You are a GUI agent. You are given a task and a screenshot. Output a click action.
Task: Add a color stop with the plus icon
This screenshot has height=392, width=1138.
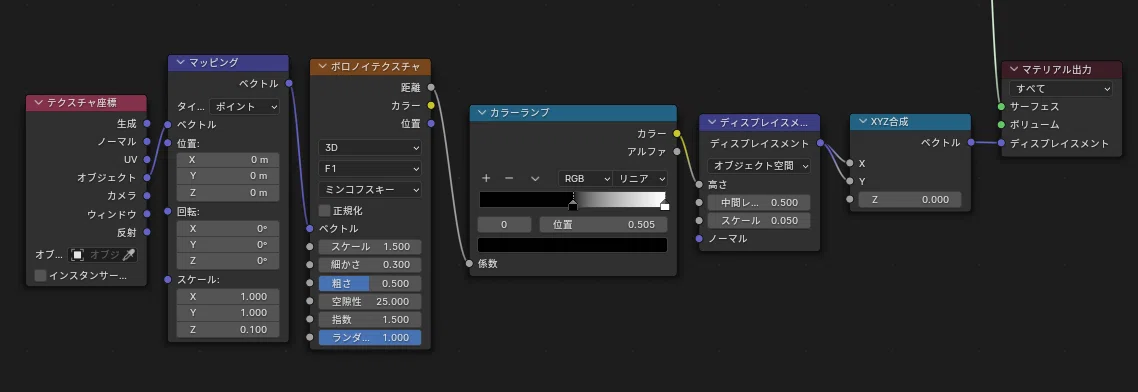pos(486,178)
